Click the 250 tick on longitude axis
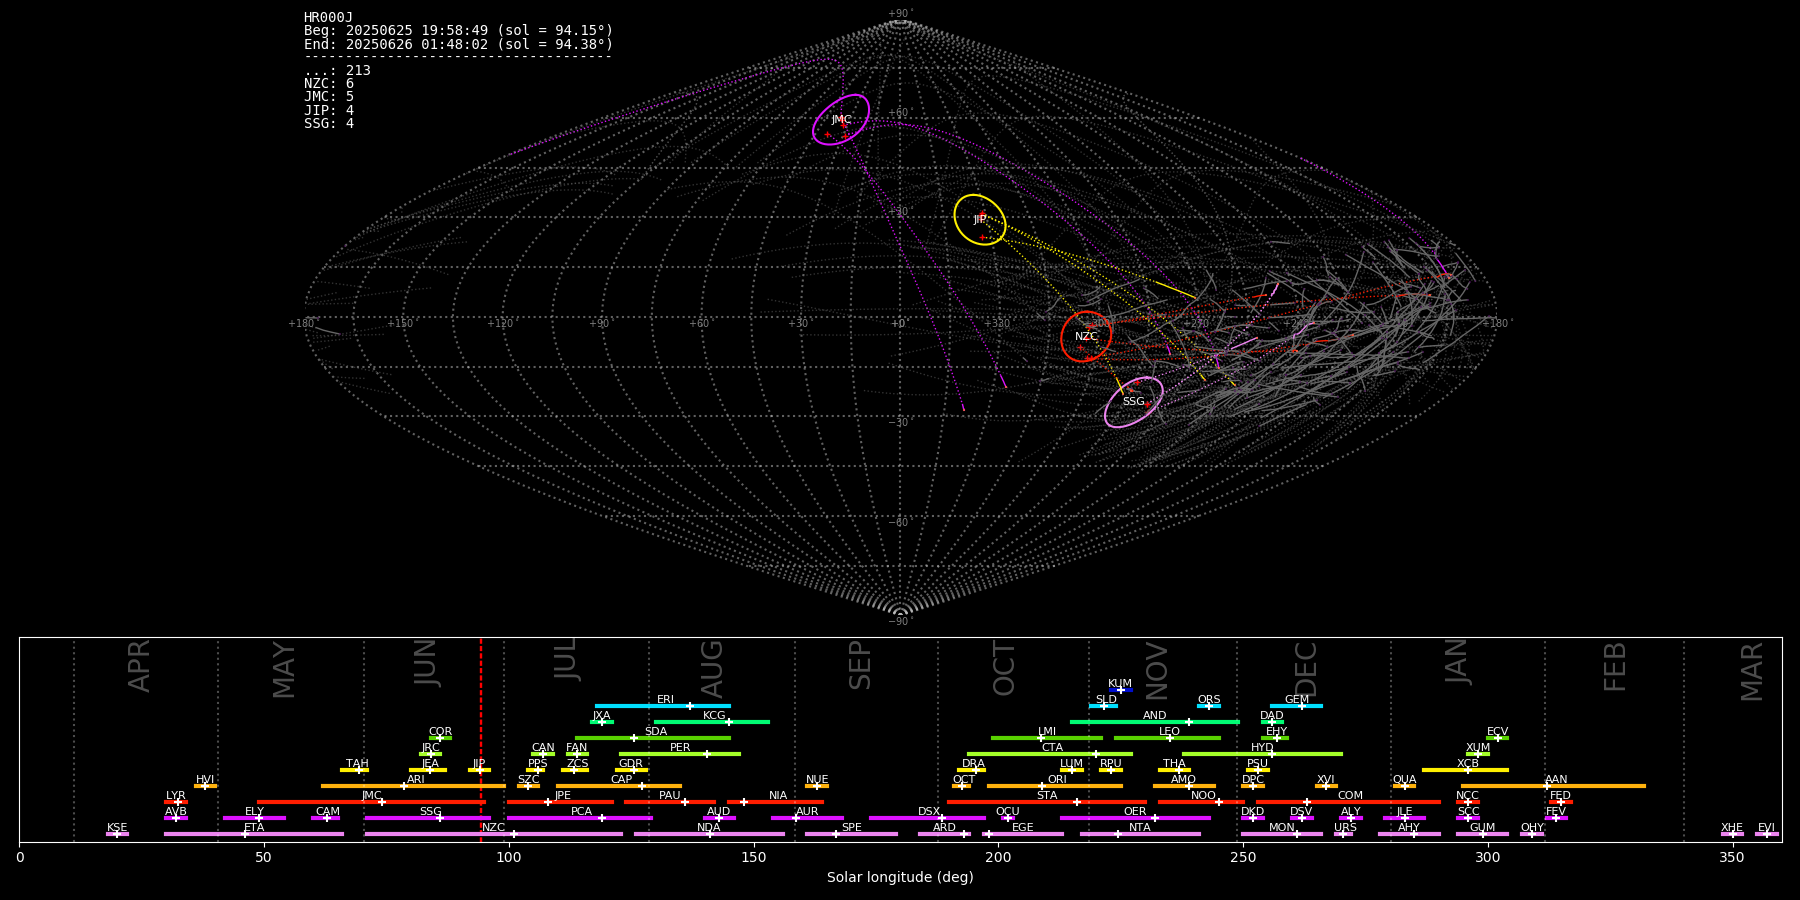 click(1243, 857)
